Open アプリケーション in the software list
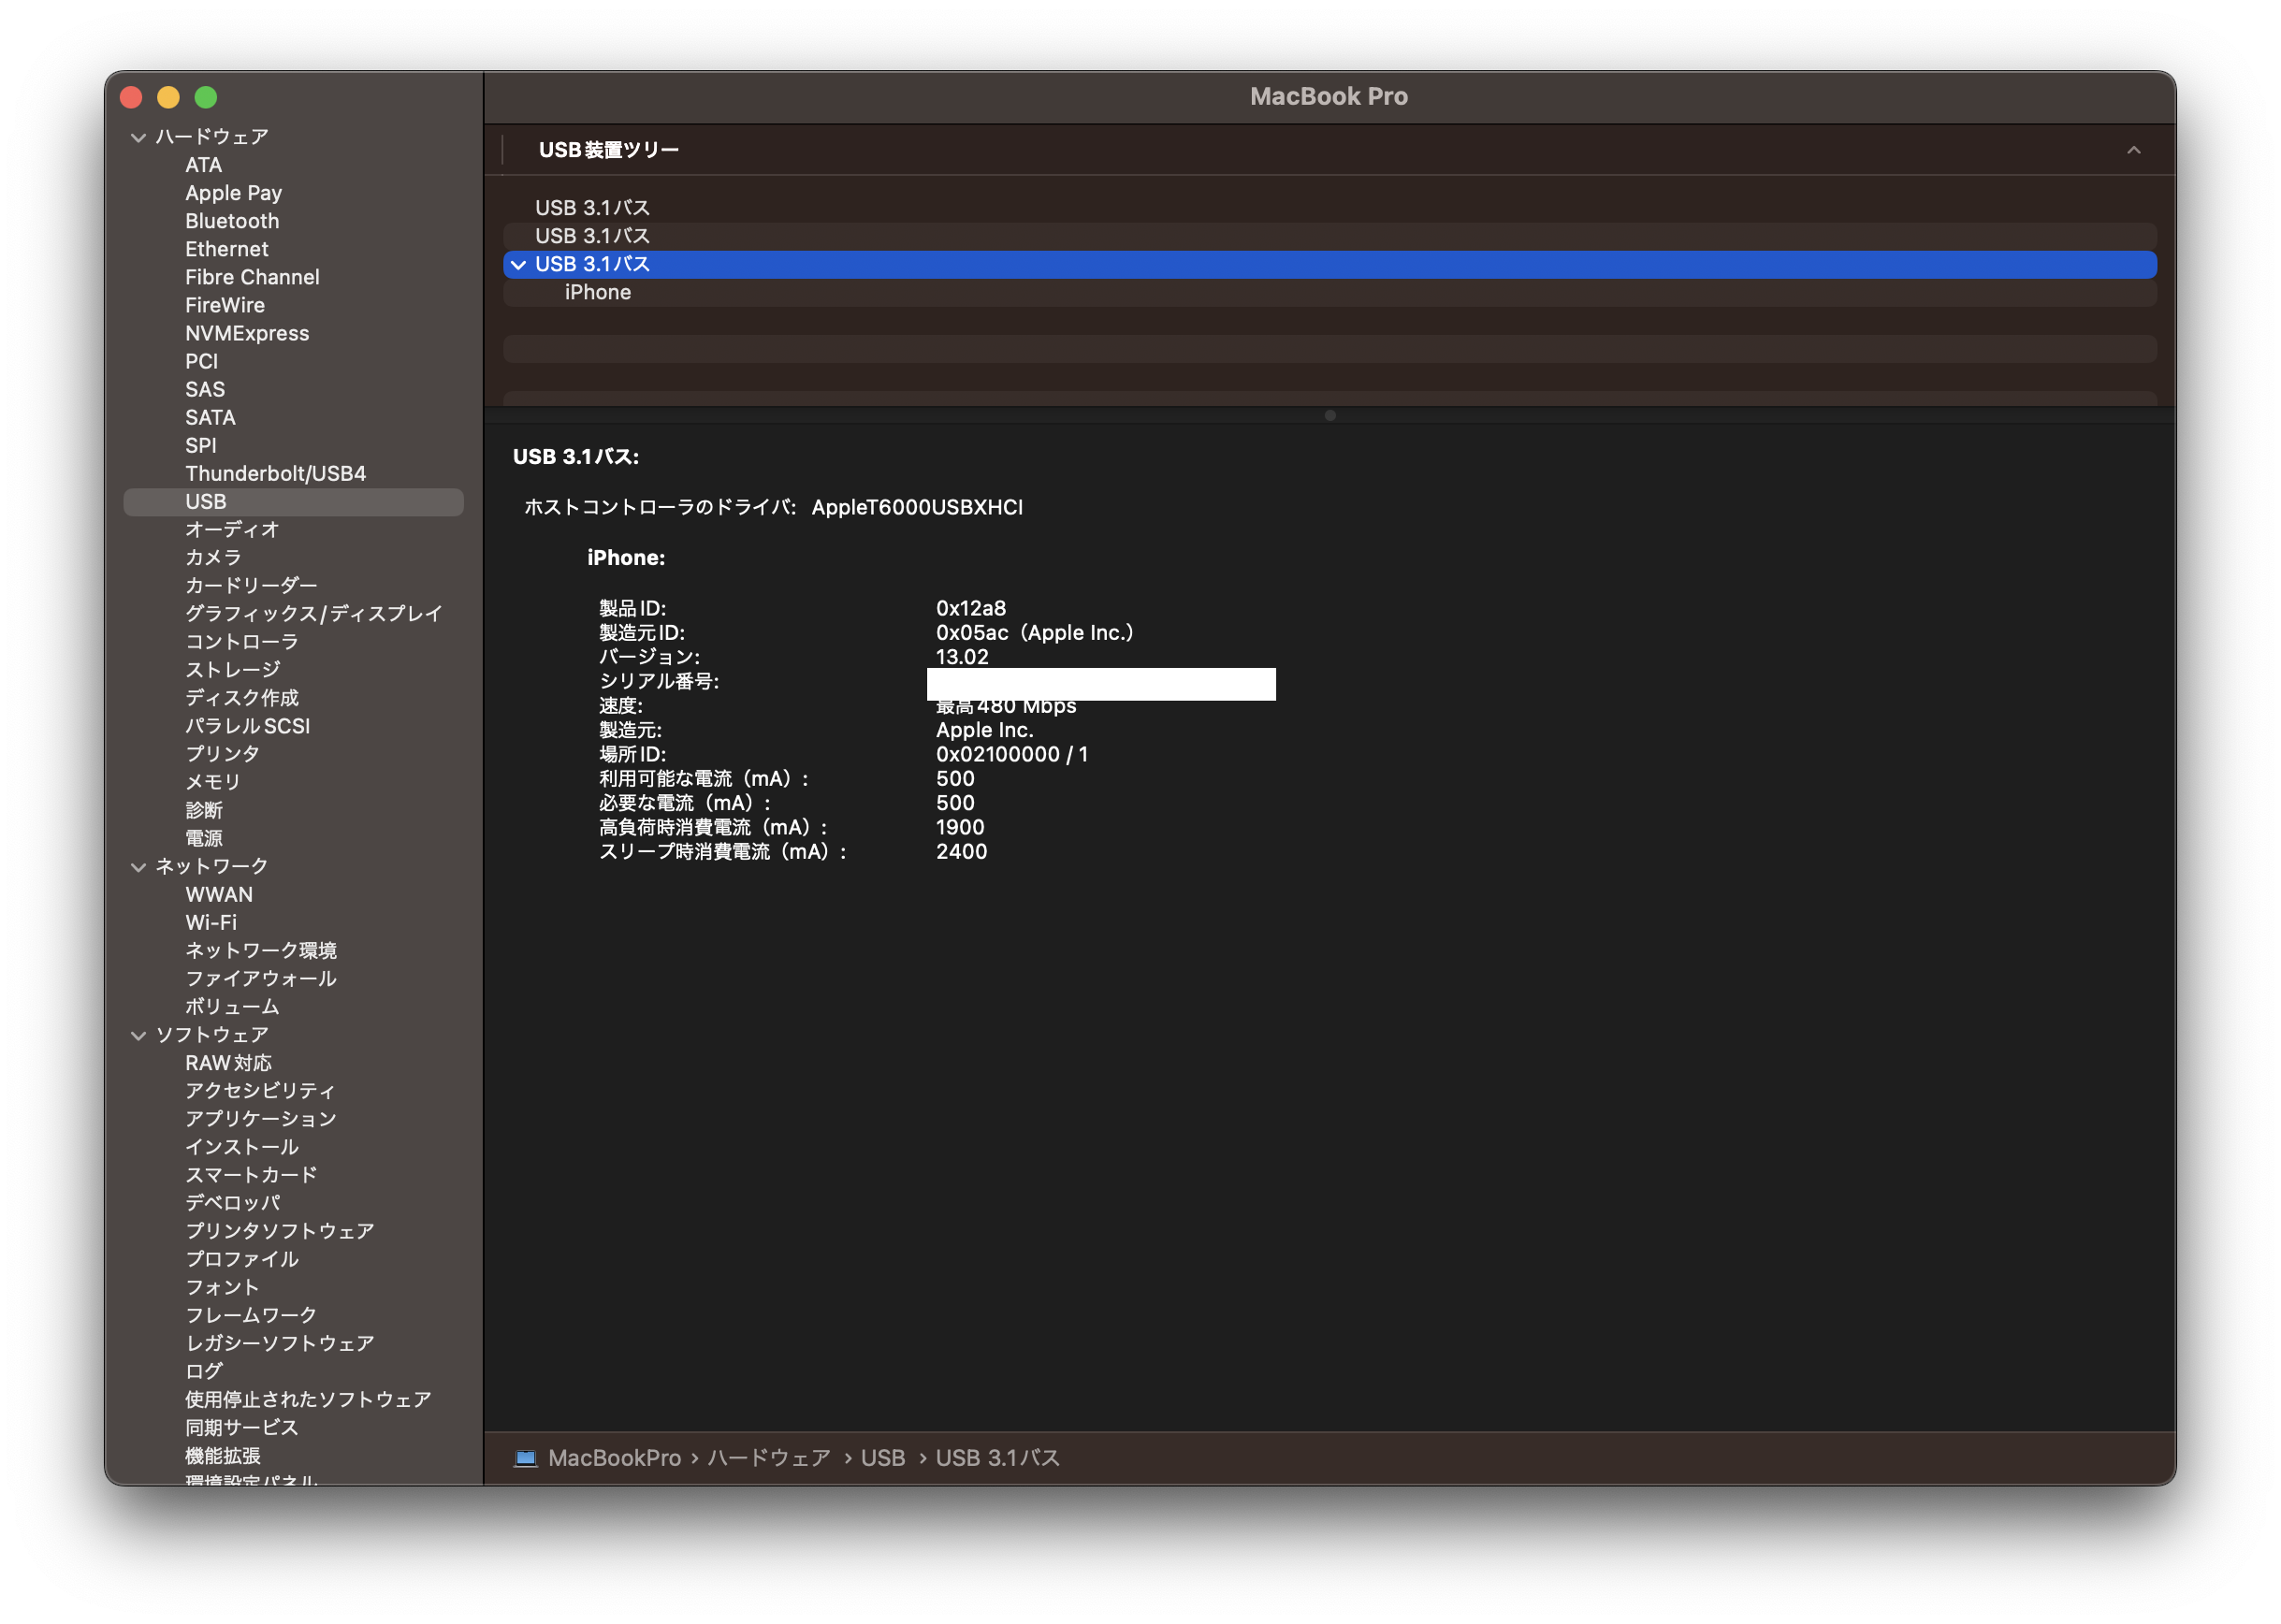Image resolution: width=2281 pixels, height=1624 pixels. click(260, 1119)
